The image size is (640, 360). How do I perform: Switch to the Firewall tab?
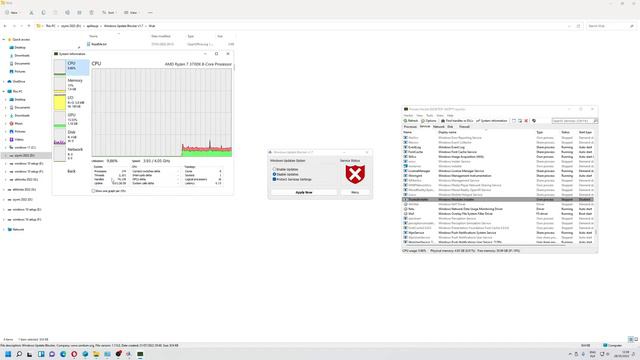pyautogui.click(x=464, y=127)
